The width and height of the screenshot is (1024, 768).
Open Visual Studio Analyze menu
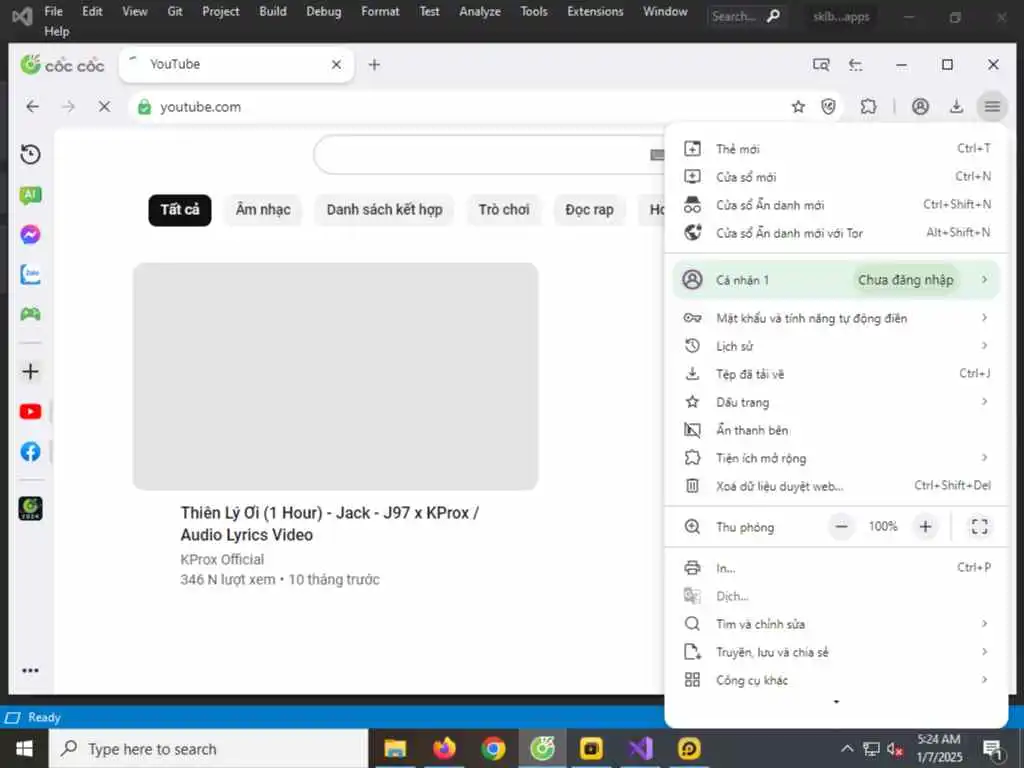479,11
